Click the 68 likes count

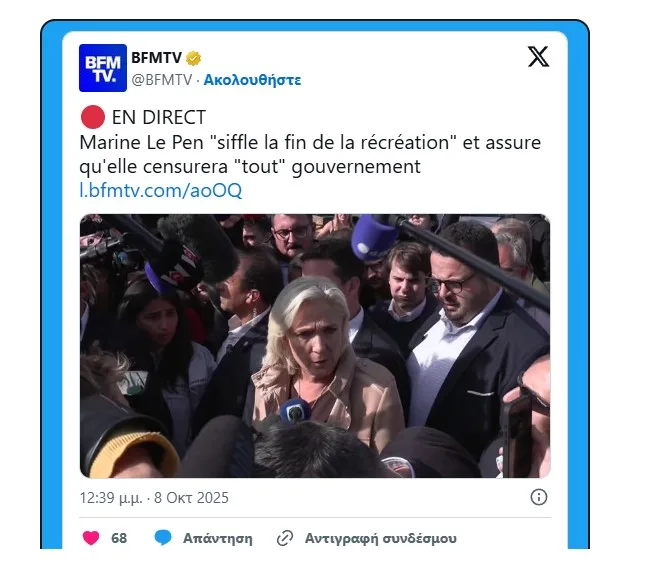[119, 538]
